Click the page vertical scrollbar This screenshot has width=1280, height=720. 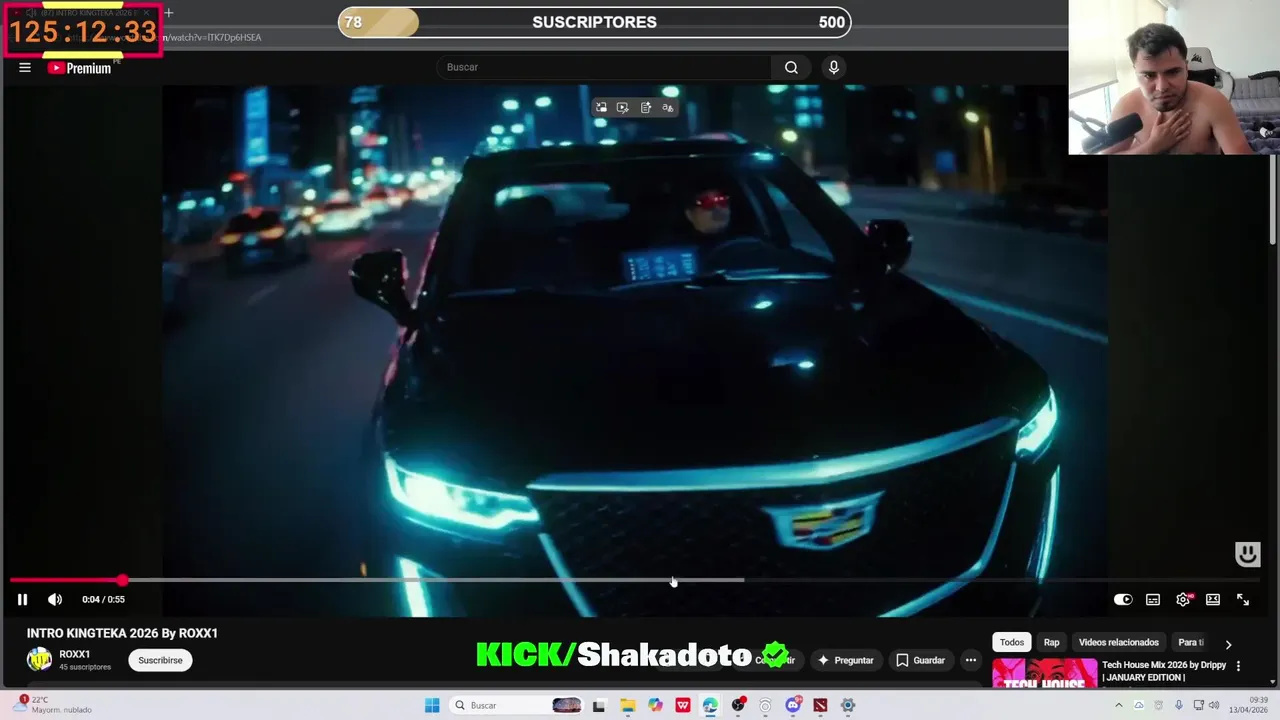pyautogui.click(x=1273, y=200)
